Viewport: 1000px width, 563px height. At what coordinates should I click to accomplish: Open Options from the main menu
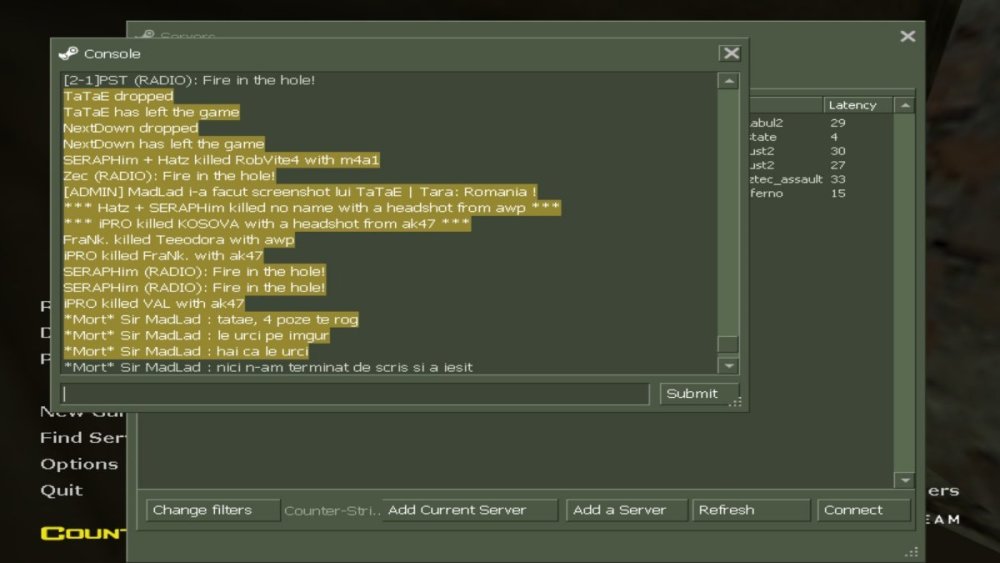pos(79,464)
